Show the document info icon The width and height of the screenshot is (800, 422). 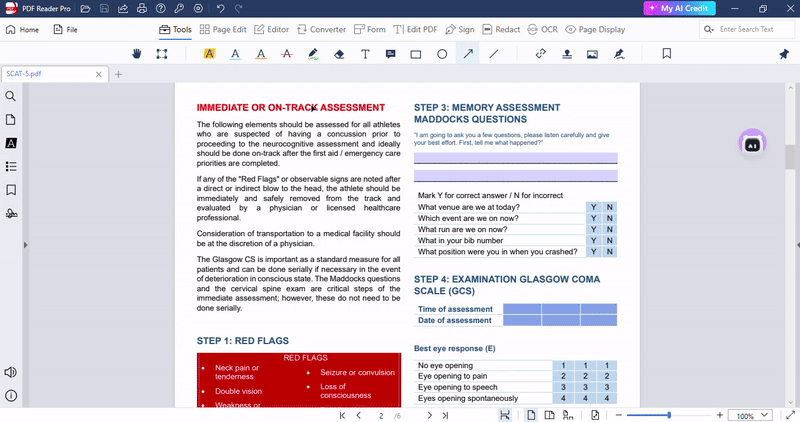tap(11, 395)
